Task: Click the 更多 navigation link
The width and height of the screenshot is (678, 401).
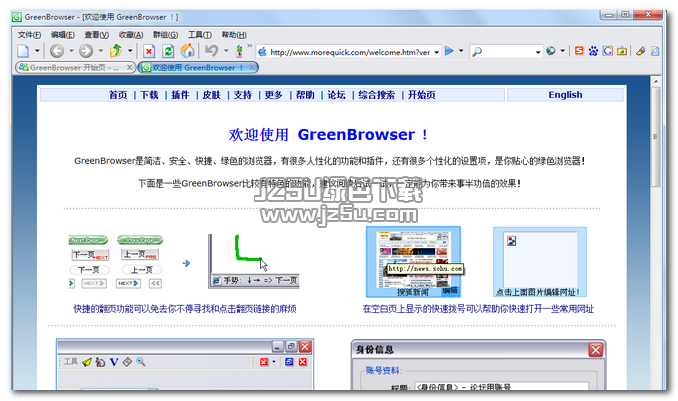Action: pos(274,95)
